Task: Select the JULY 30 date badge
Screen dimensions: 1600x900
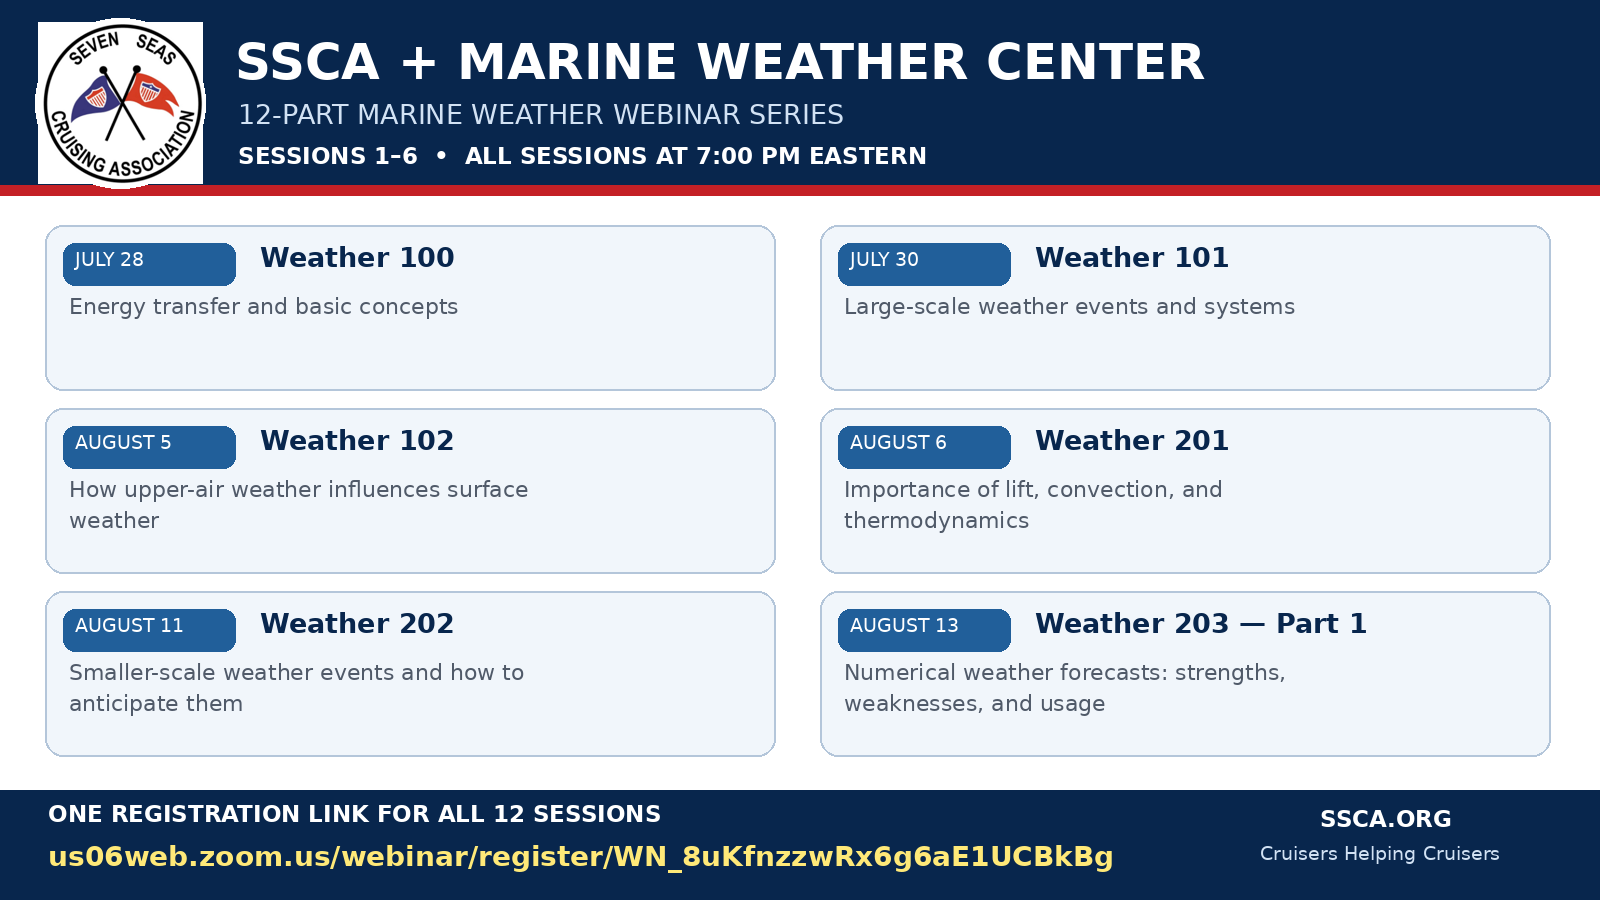Action: pyautogui.click(x=924, y=264)
